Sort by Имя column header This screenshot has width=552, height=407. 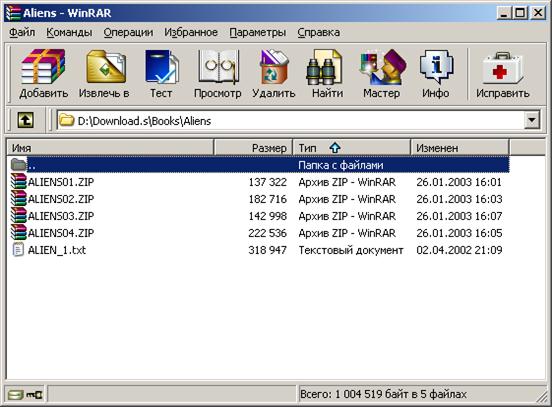[x=110, y=148]
